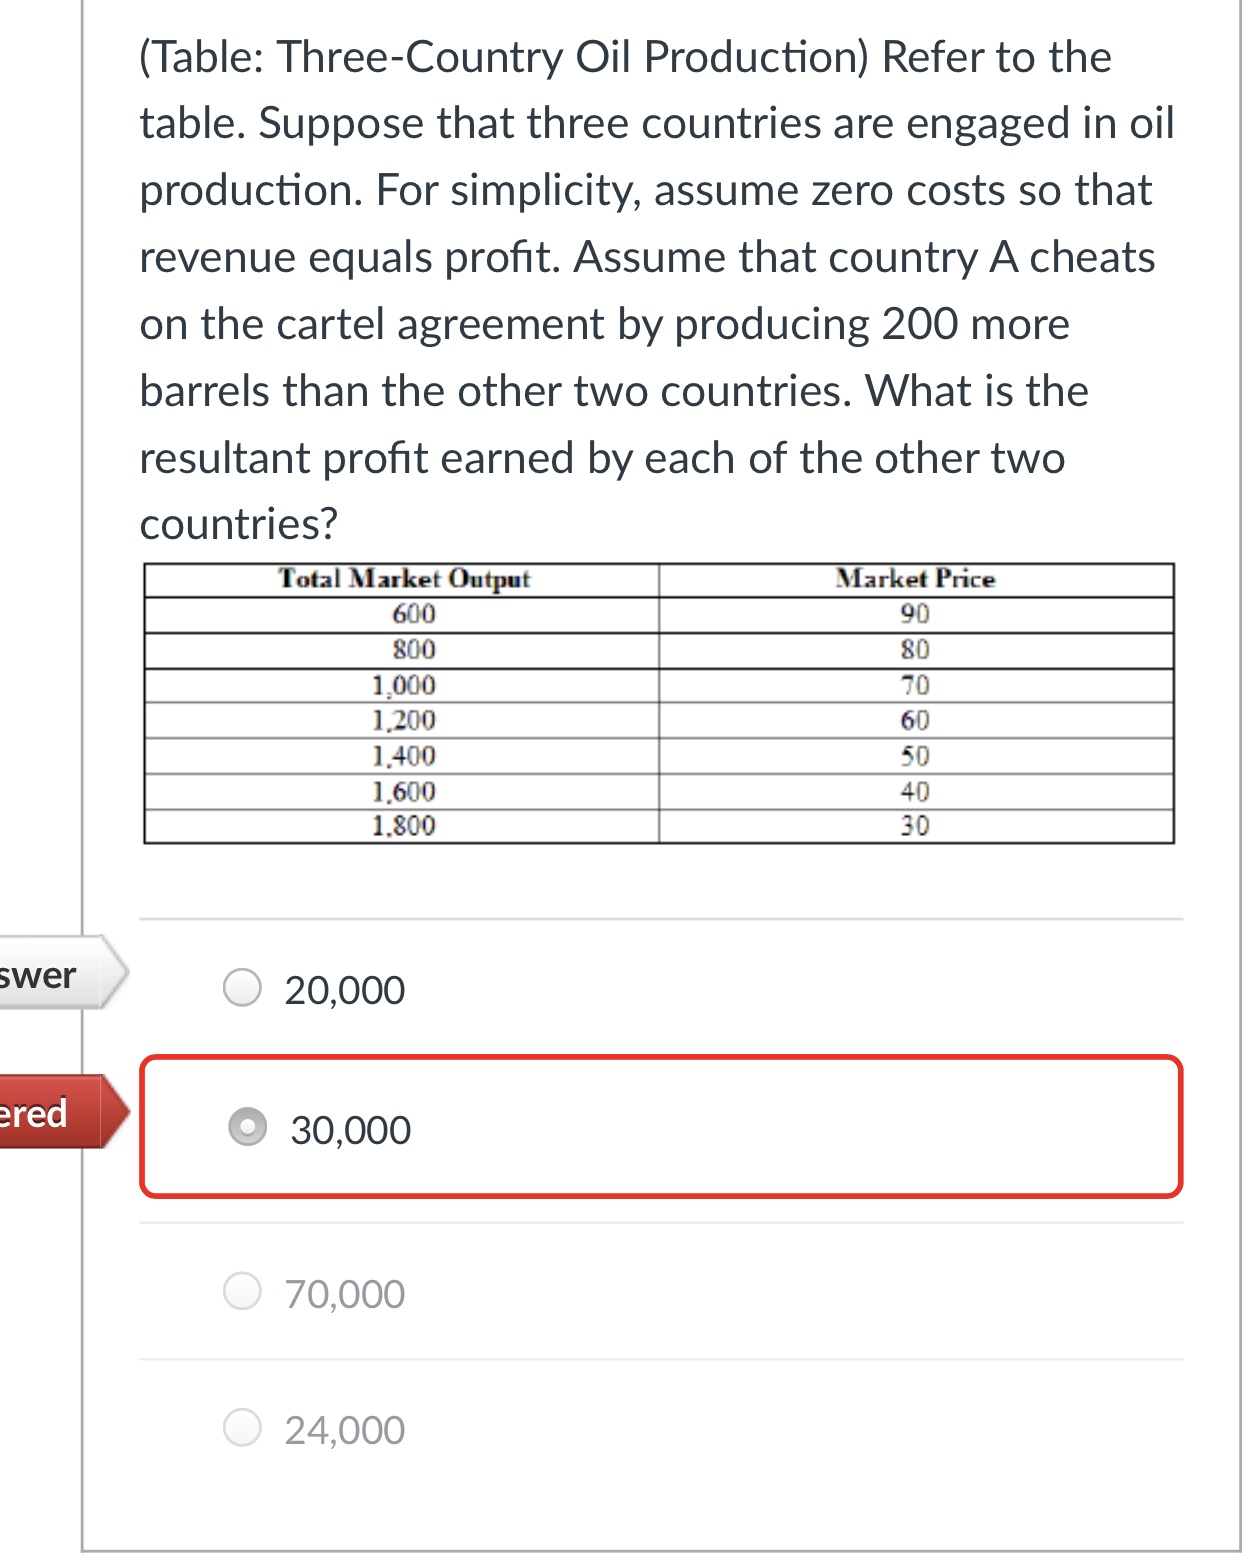Select the 20,000 answer option
Image resolution: width=1242 pixels, height=1563 pixels.
[x=243, y=989]
